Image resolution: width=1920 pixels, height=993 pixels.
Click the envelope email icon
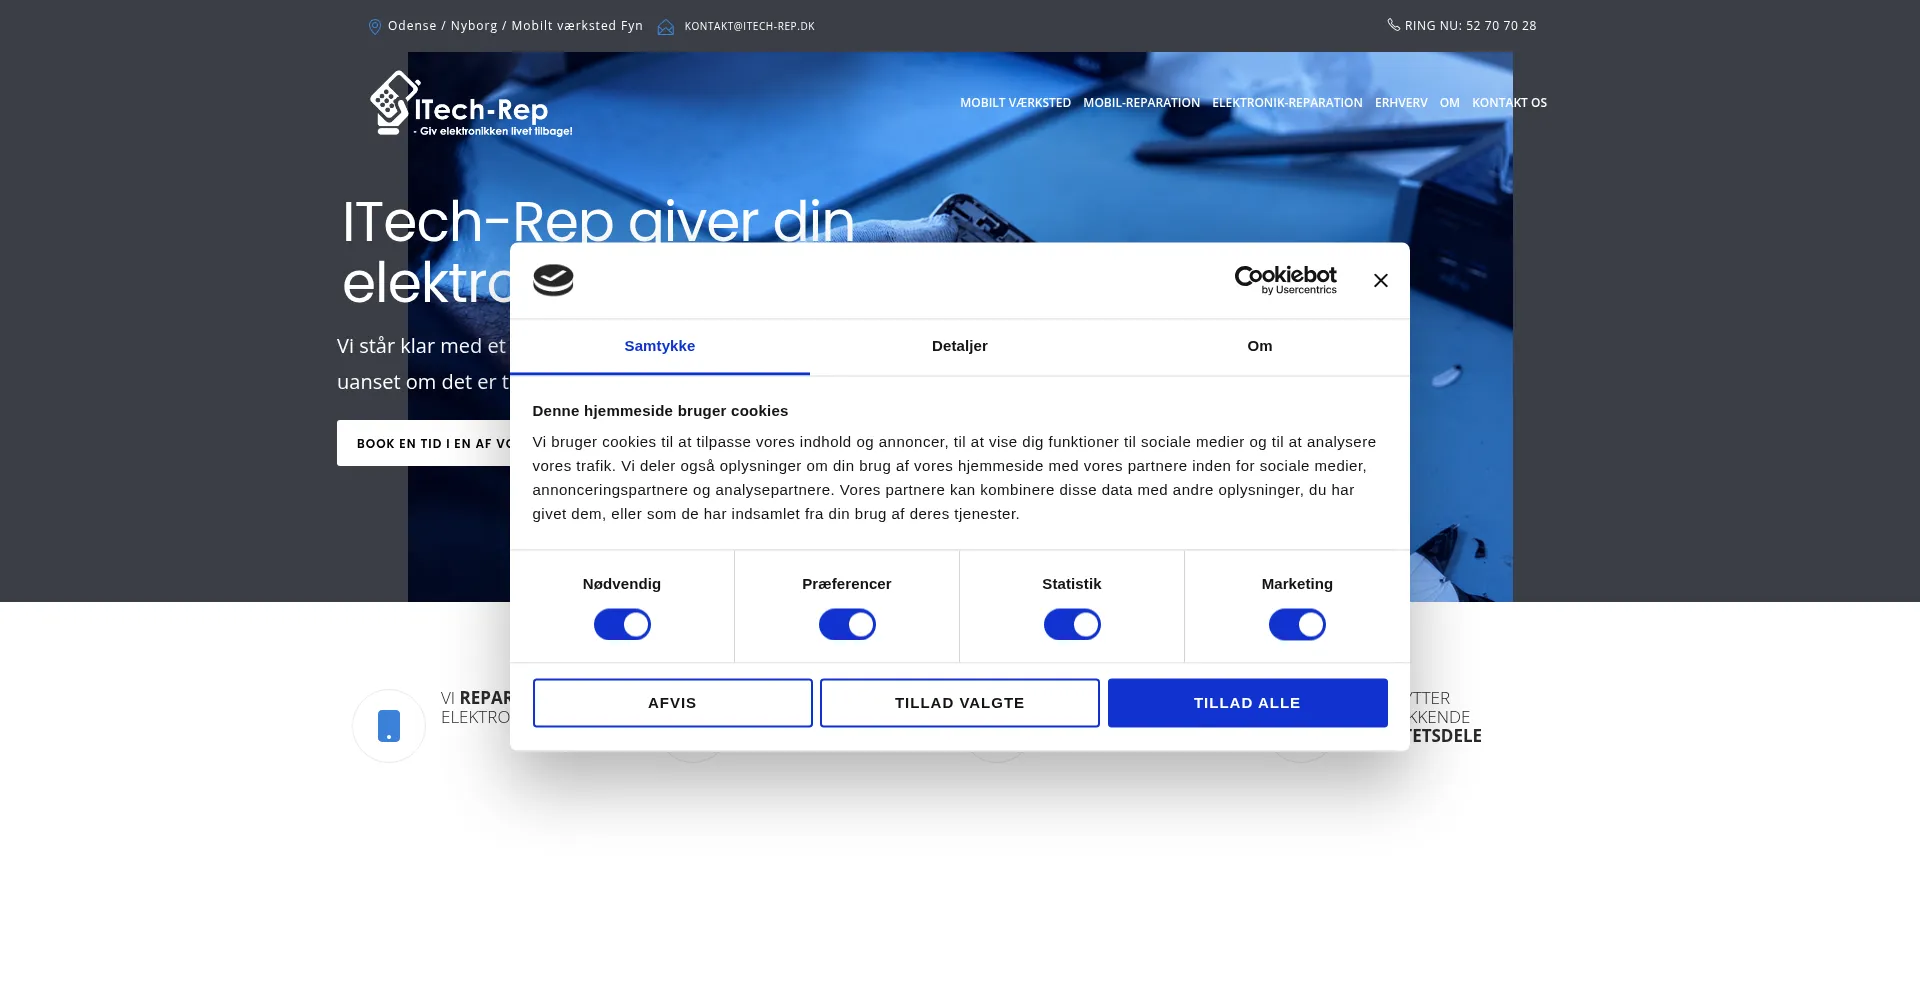click(x=666, y=27)
